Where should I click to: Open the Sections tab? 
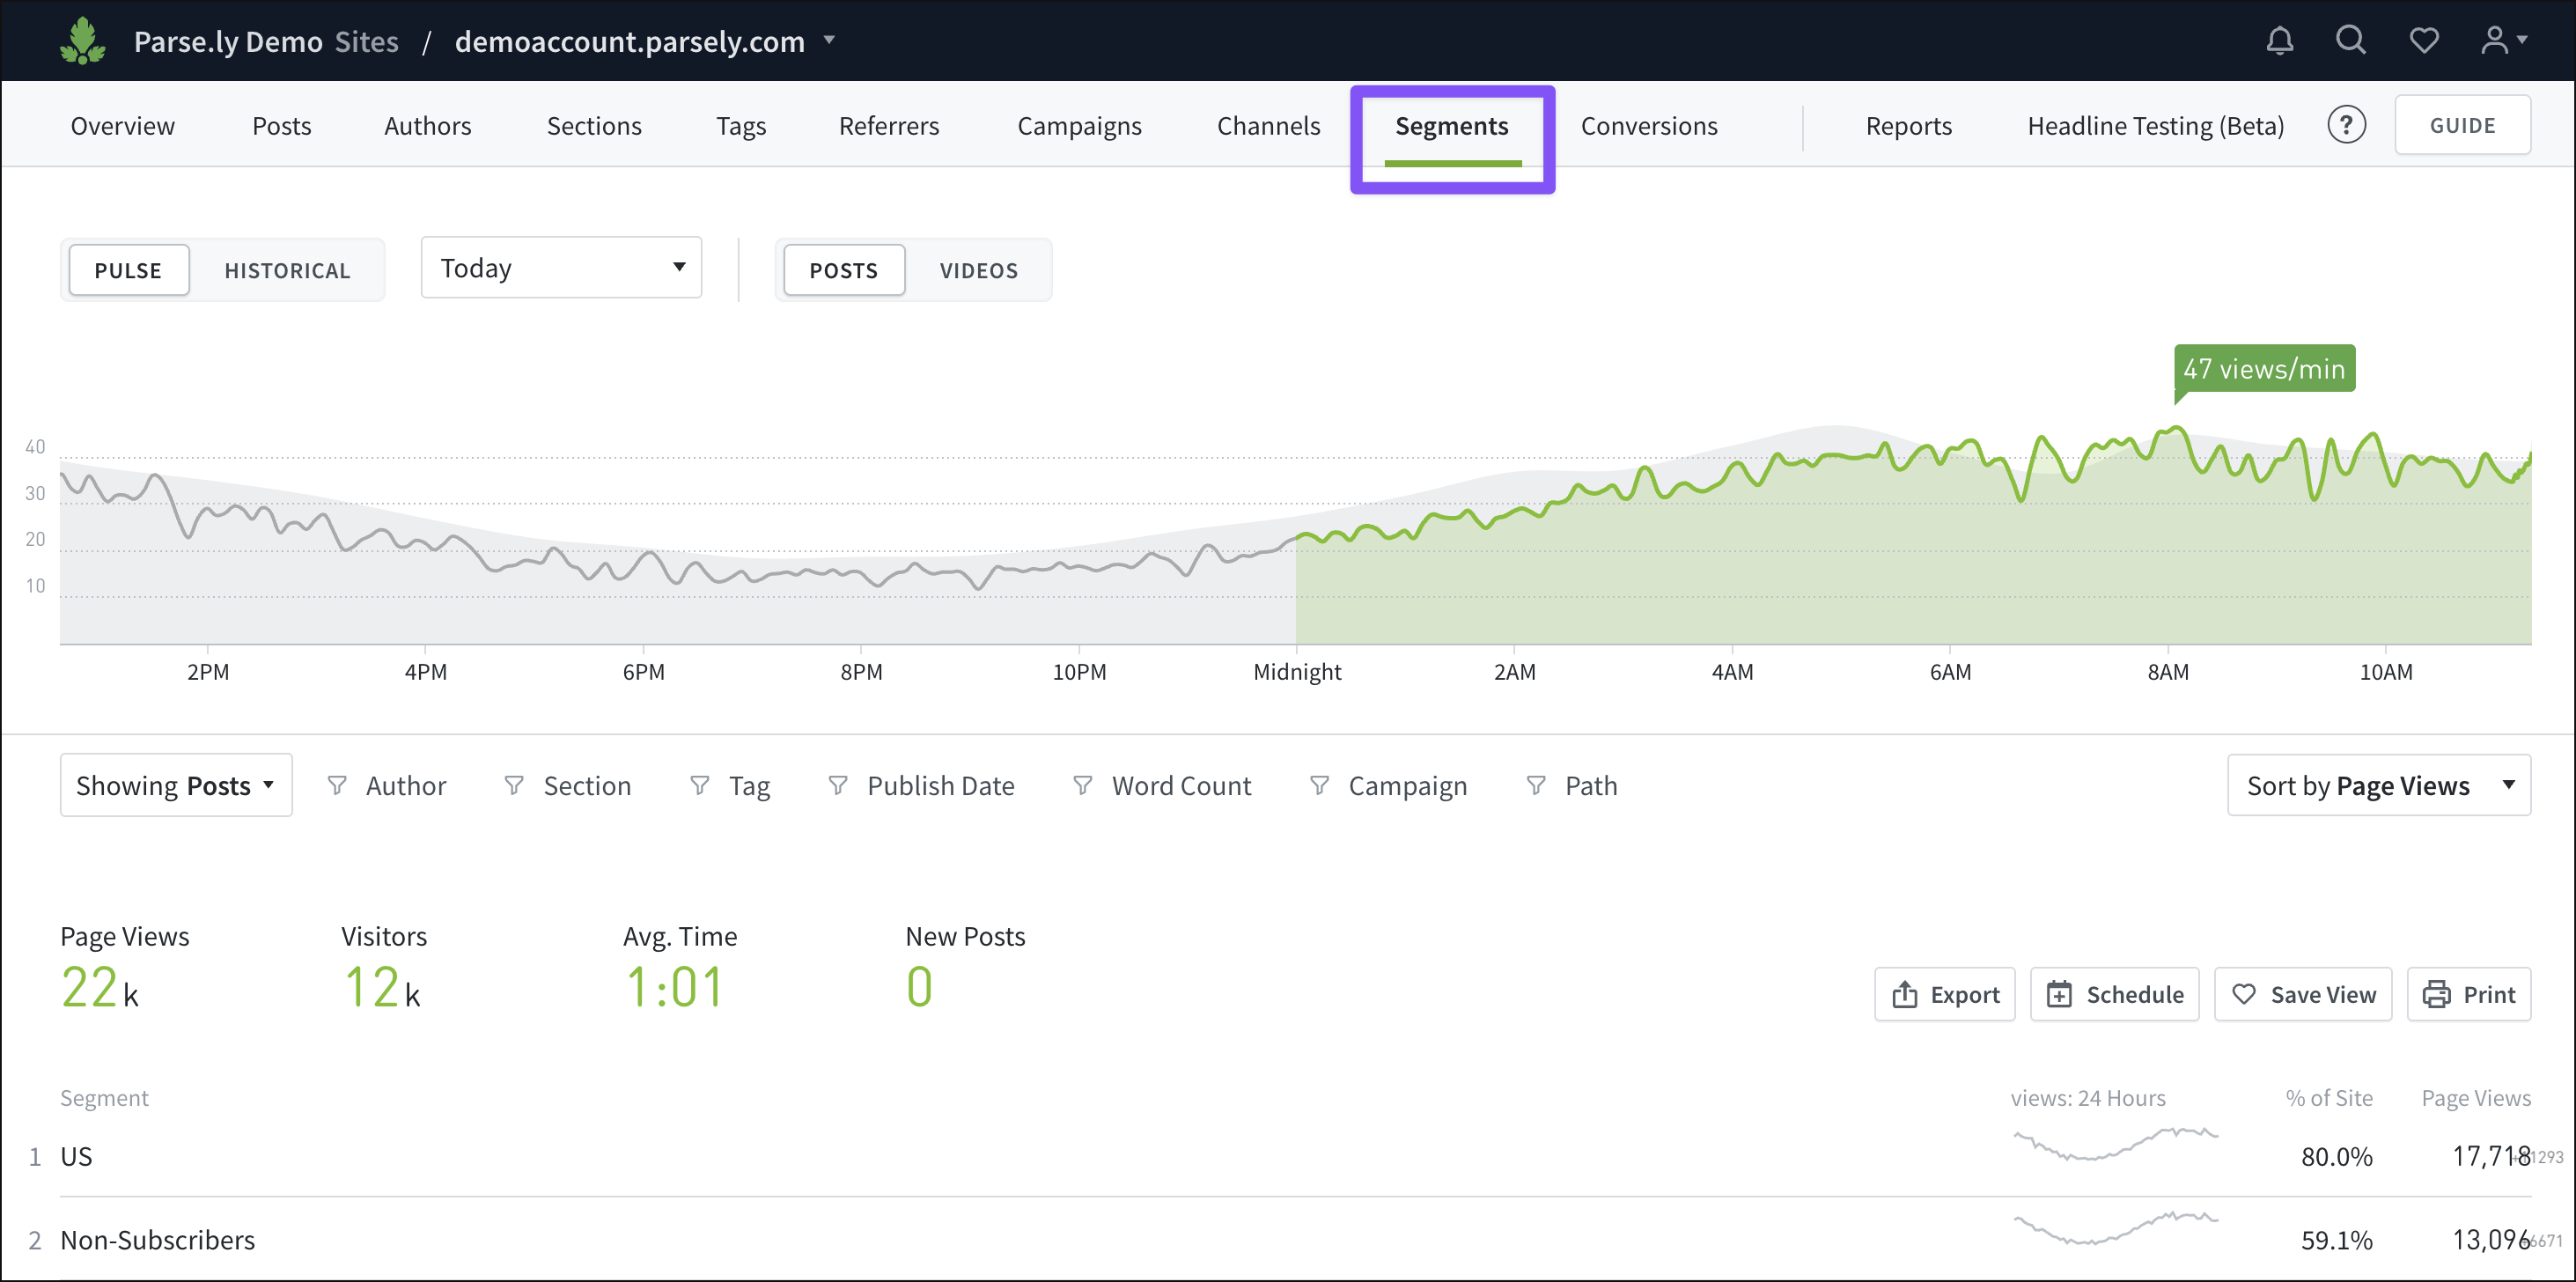594,126
